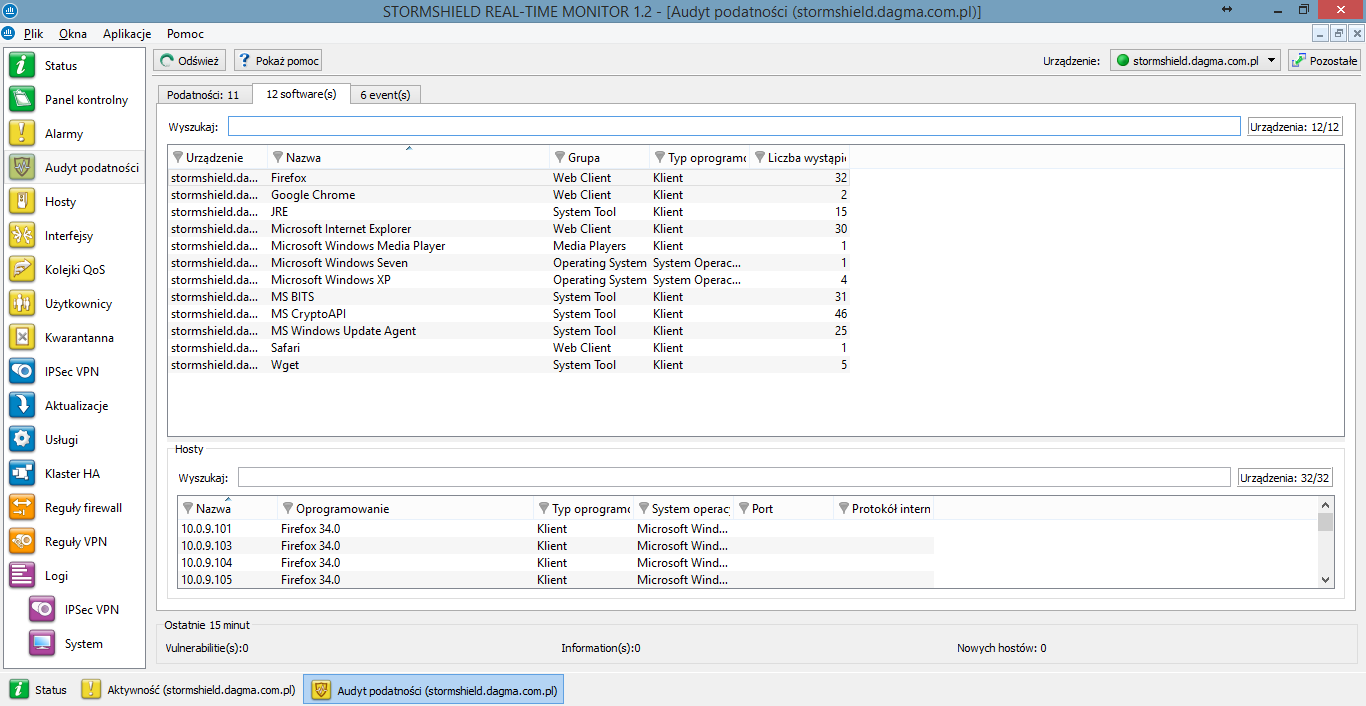Open the Alarmy section icon
Screen dimensions: 1366x706
pyautogui.click(x=22, y=134)
